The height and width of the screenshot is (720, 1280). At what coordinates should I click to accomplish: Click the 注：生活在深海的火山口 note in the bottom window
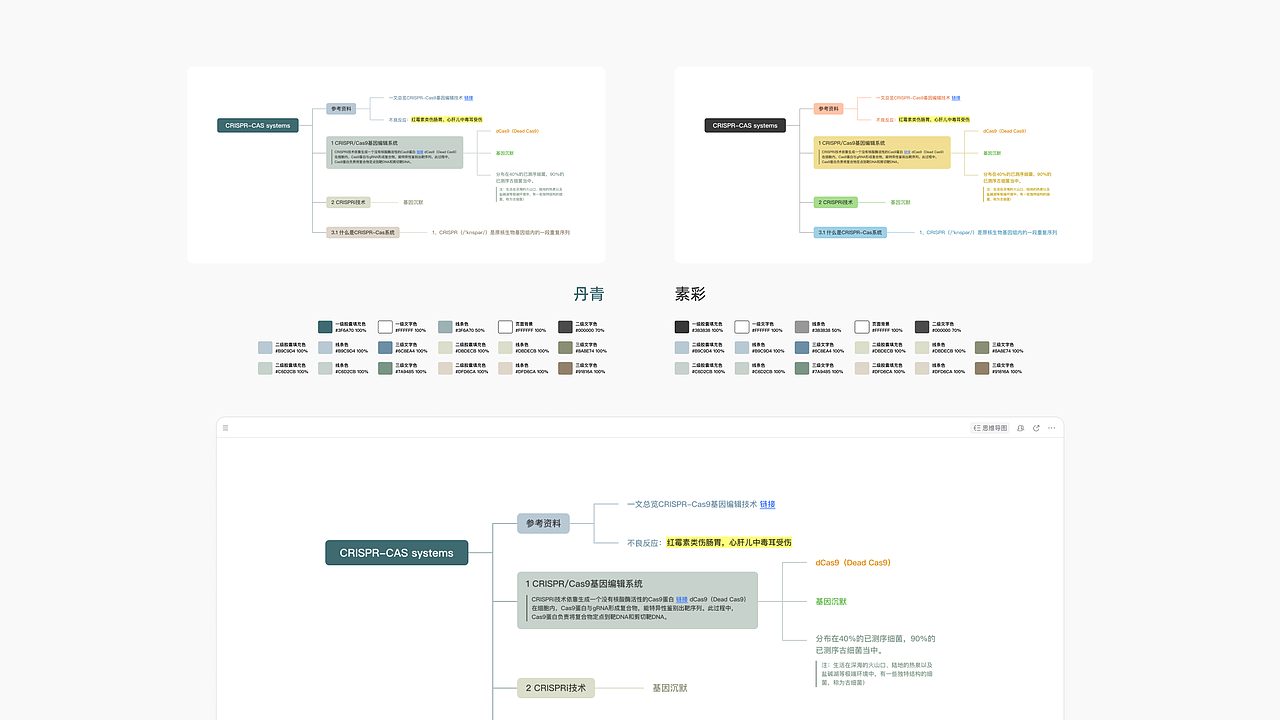coord(877,673)
